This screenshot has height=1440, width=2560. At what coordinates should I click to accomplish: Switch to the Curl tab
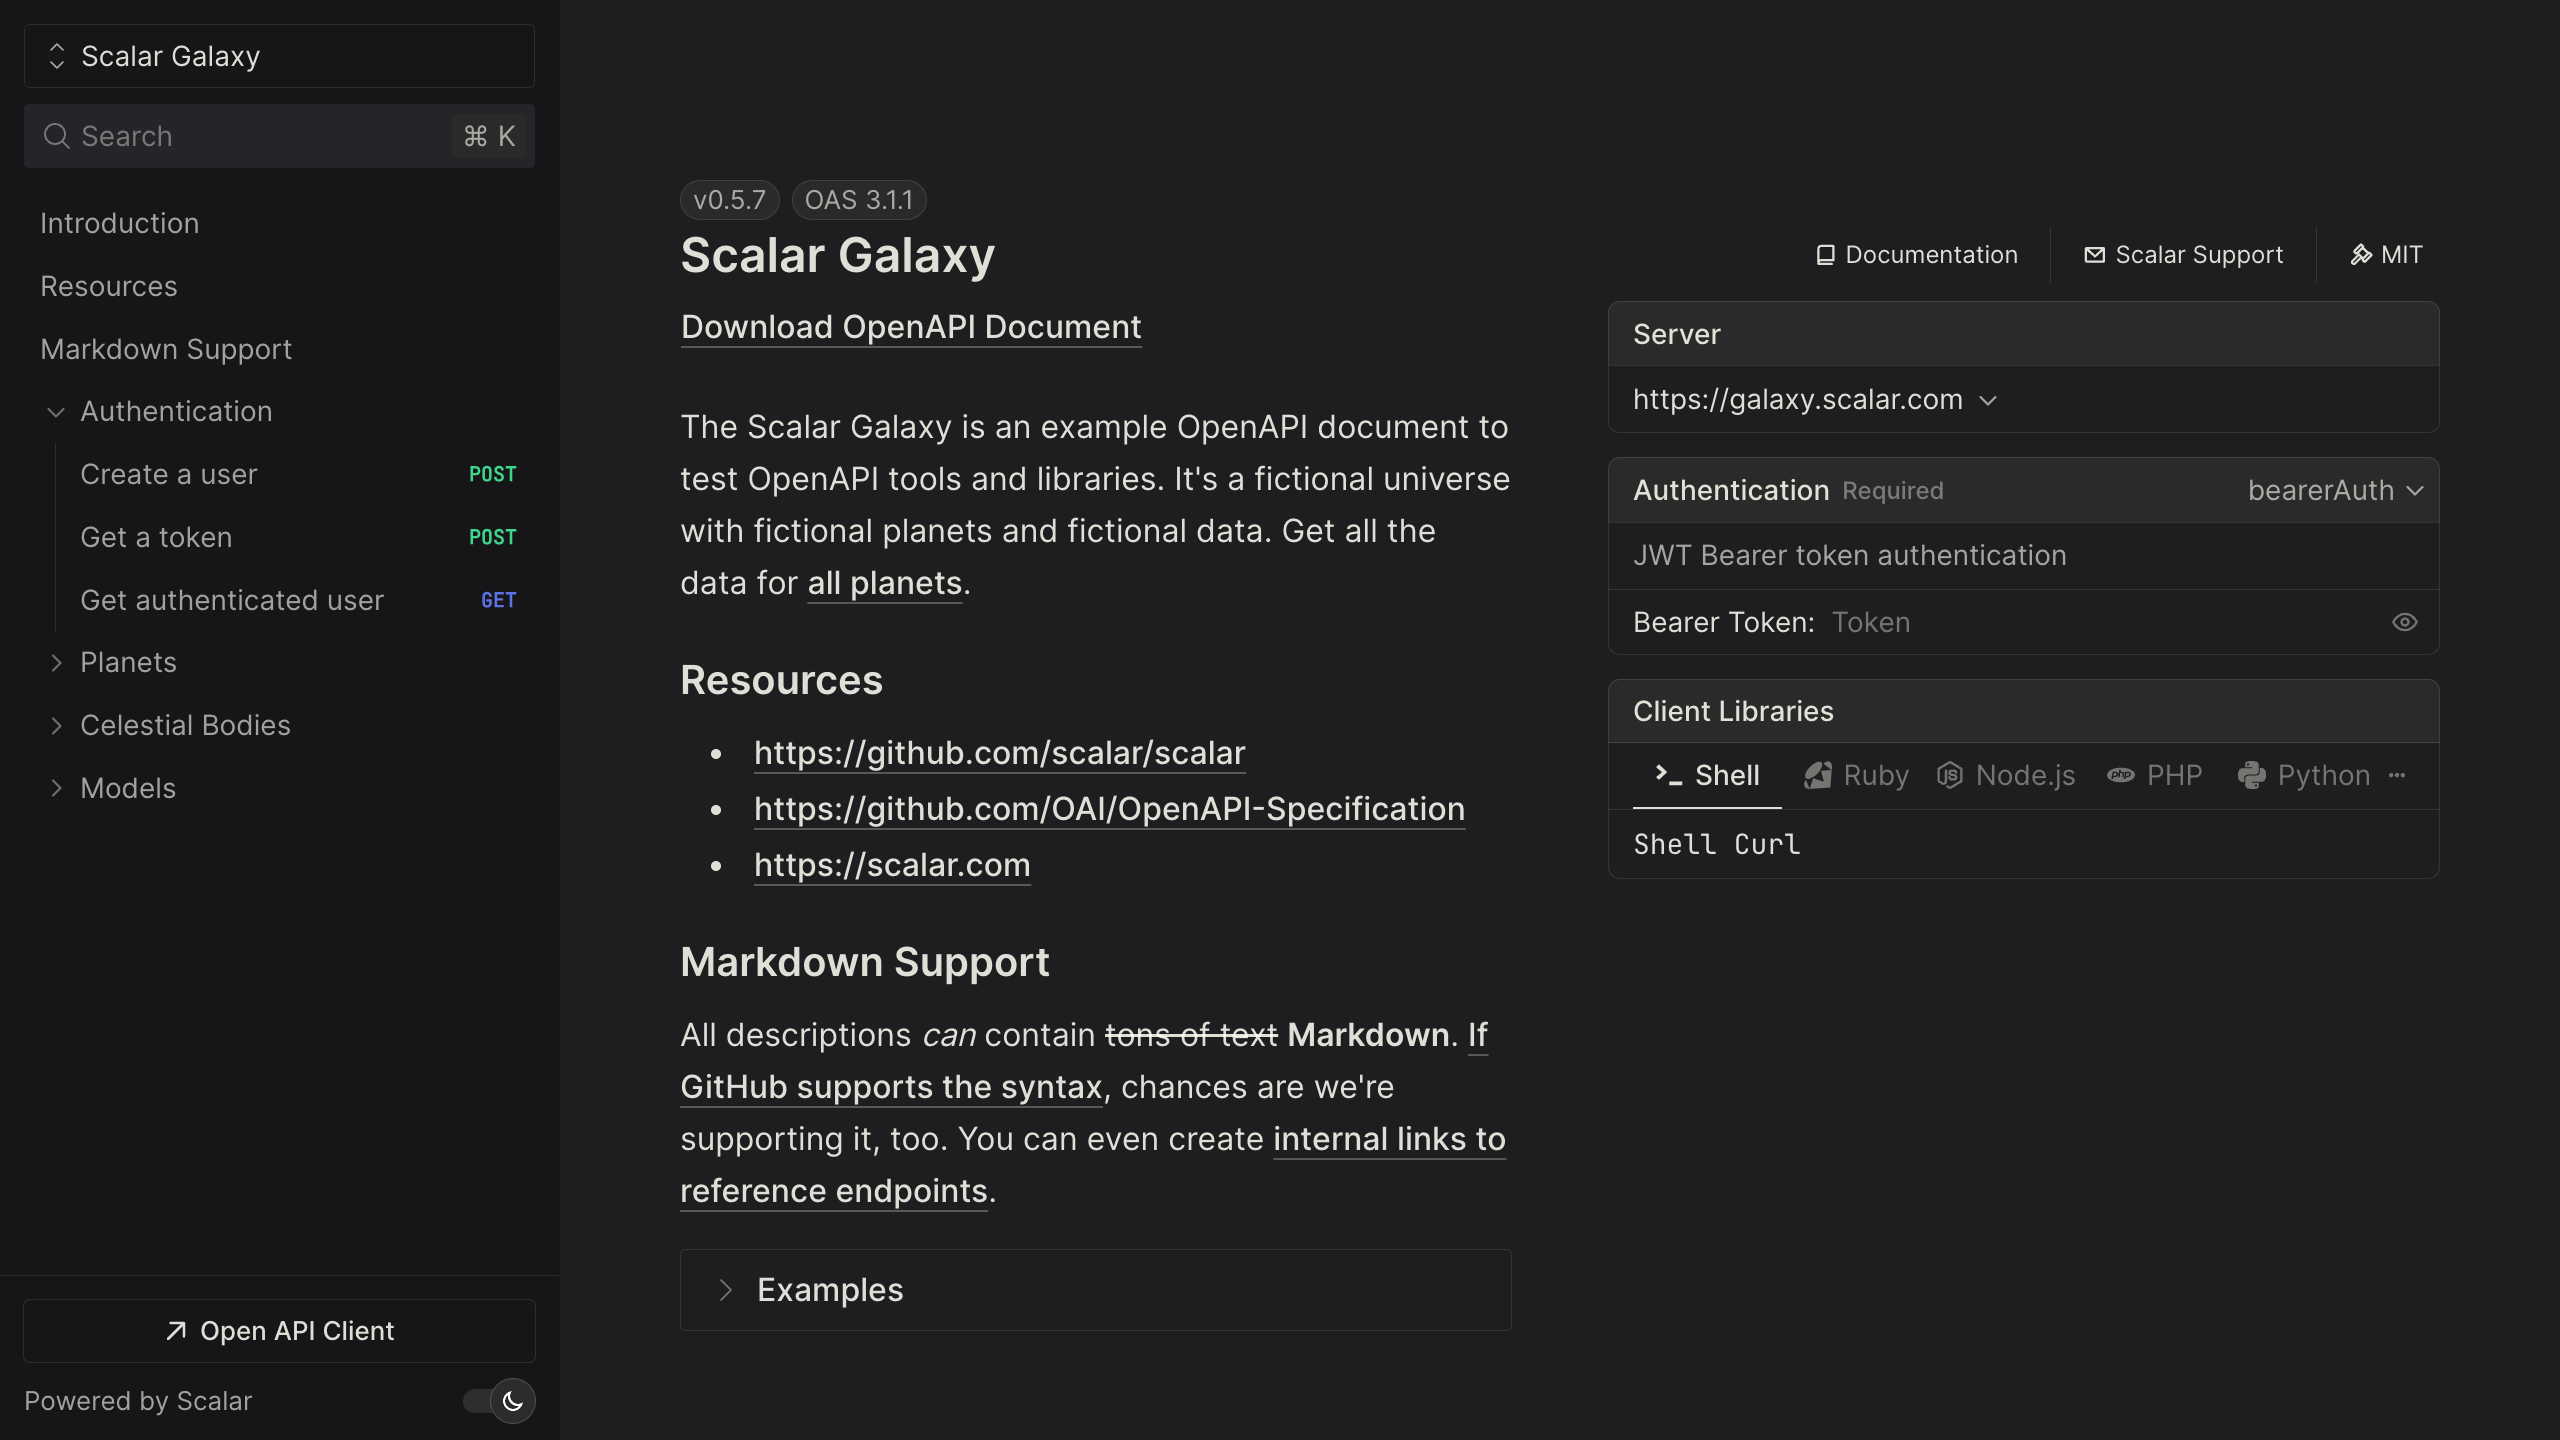coord(1767,845)
